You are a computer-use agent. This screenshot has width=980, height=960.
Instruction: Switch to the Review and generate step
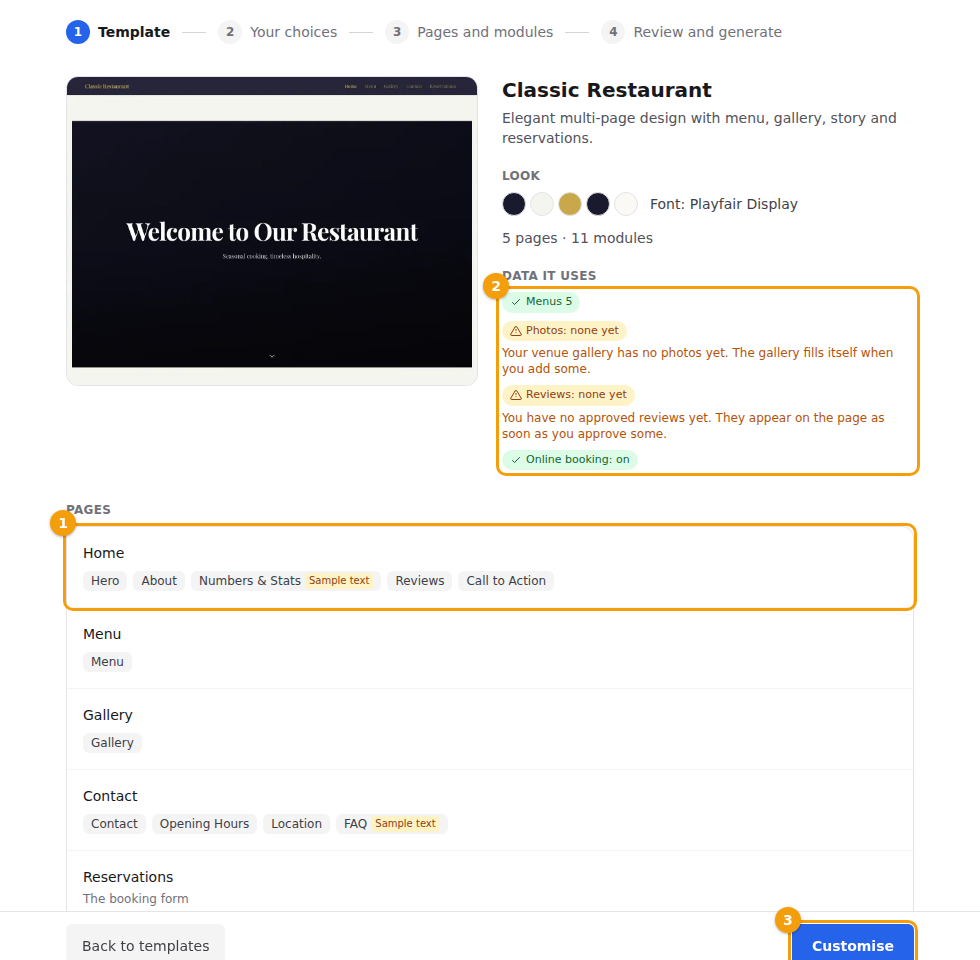point(692,32)
